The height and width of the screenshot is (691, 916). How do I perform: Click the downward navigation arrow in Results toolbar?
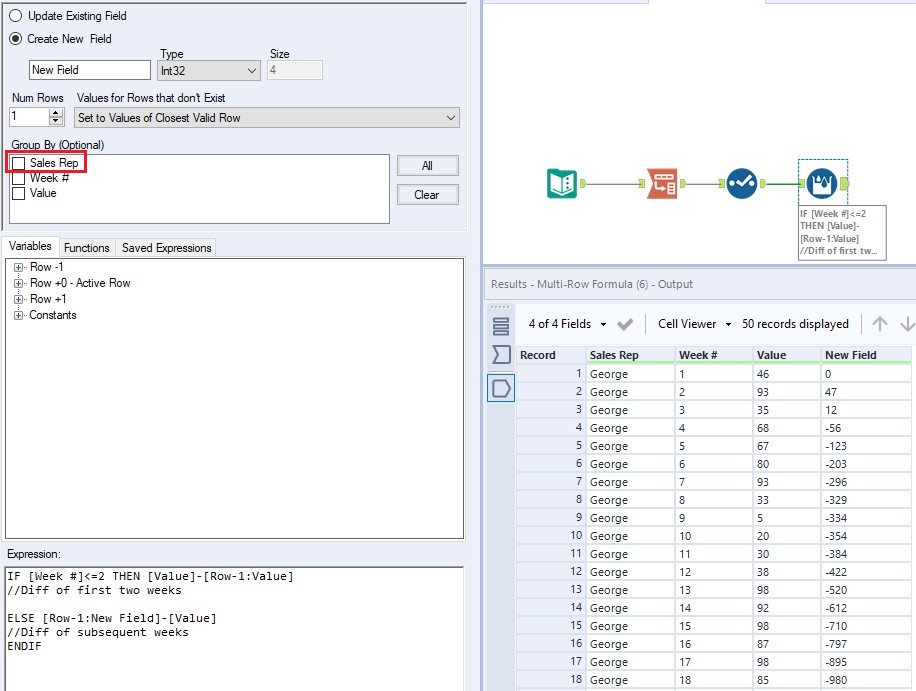click(x=907, y=325)
